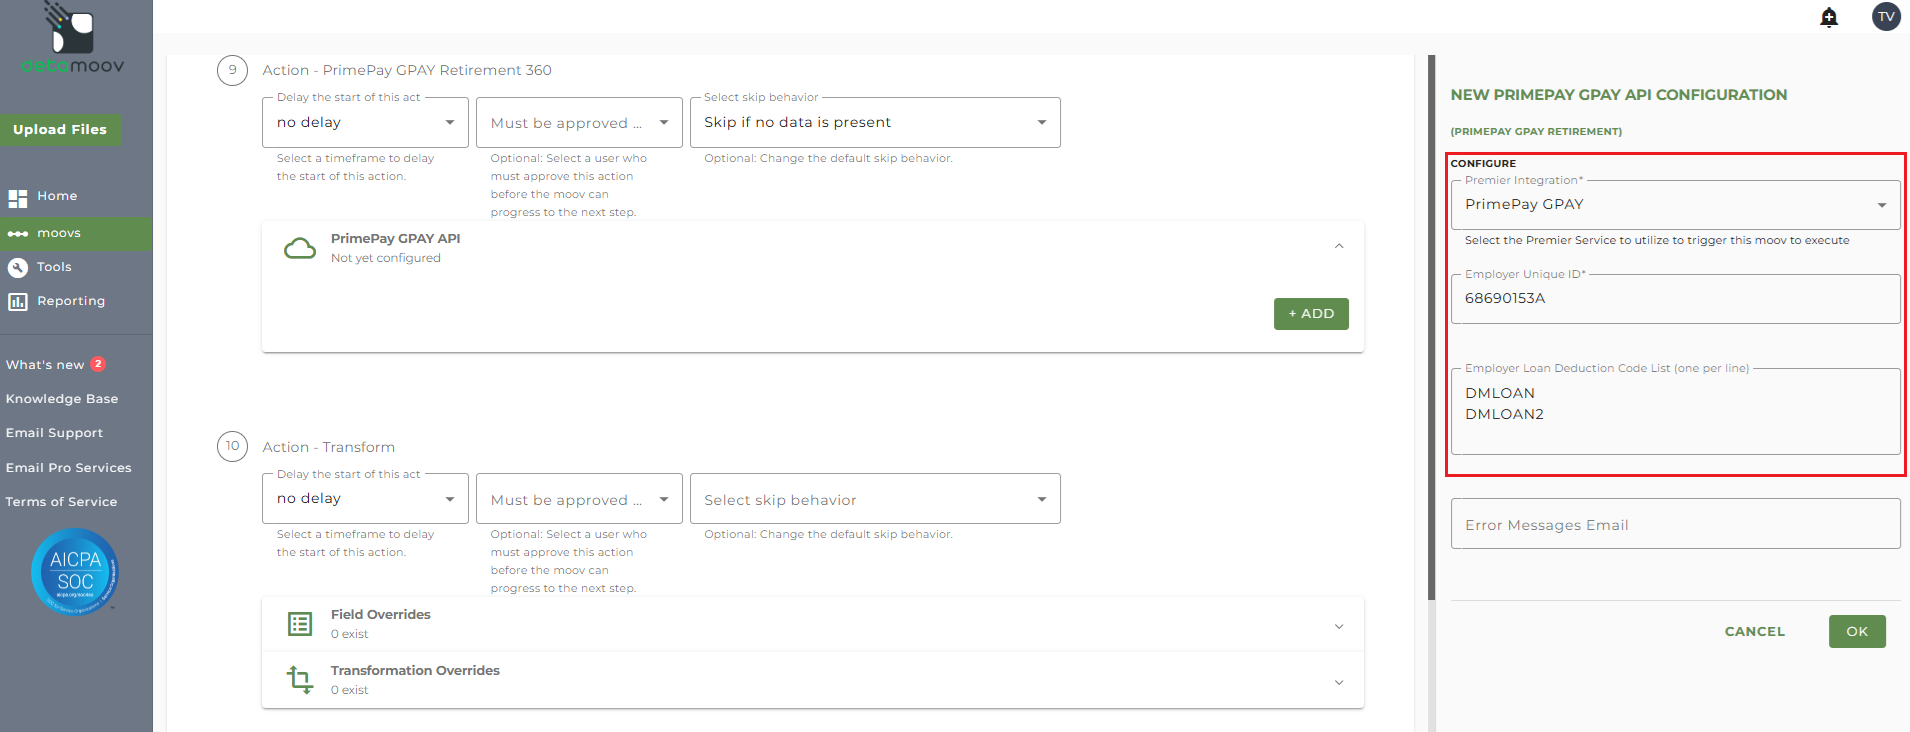Open the 'Skip if no data is present' dropdown
Viewport: 1910px width, 732px height.
click(874, 123)
